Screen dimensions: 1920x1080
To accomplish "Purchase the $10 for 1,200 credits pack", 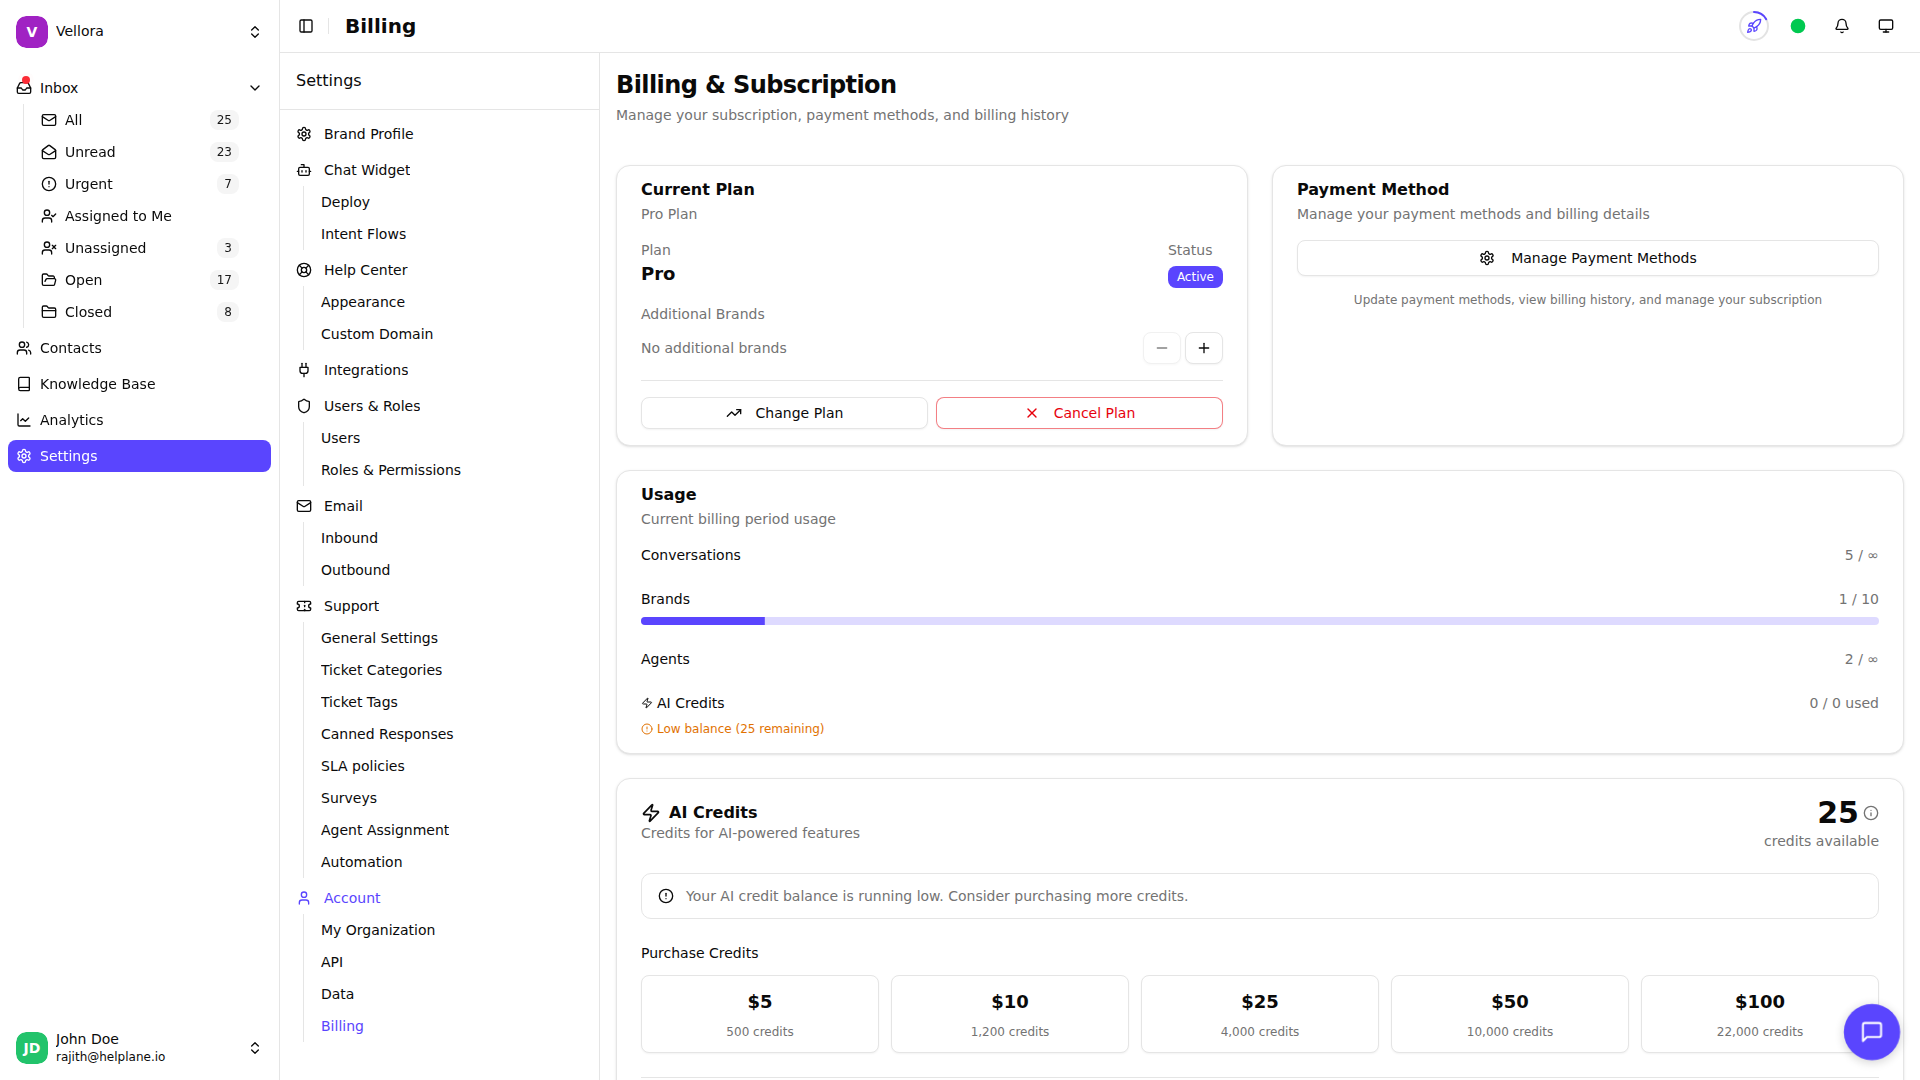I will click(x=1010, y=1014).
